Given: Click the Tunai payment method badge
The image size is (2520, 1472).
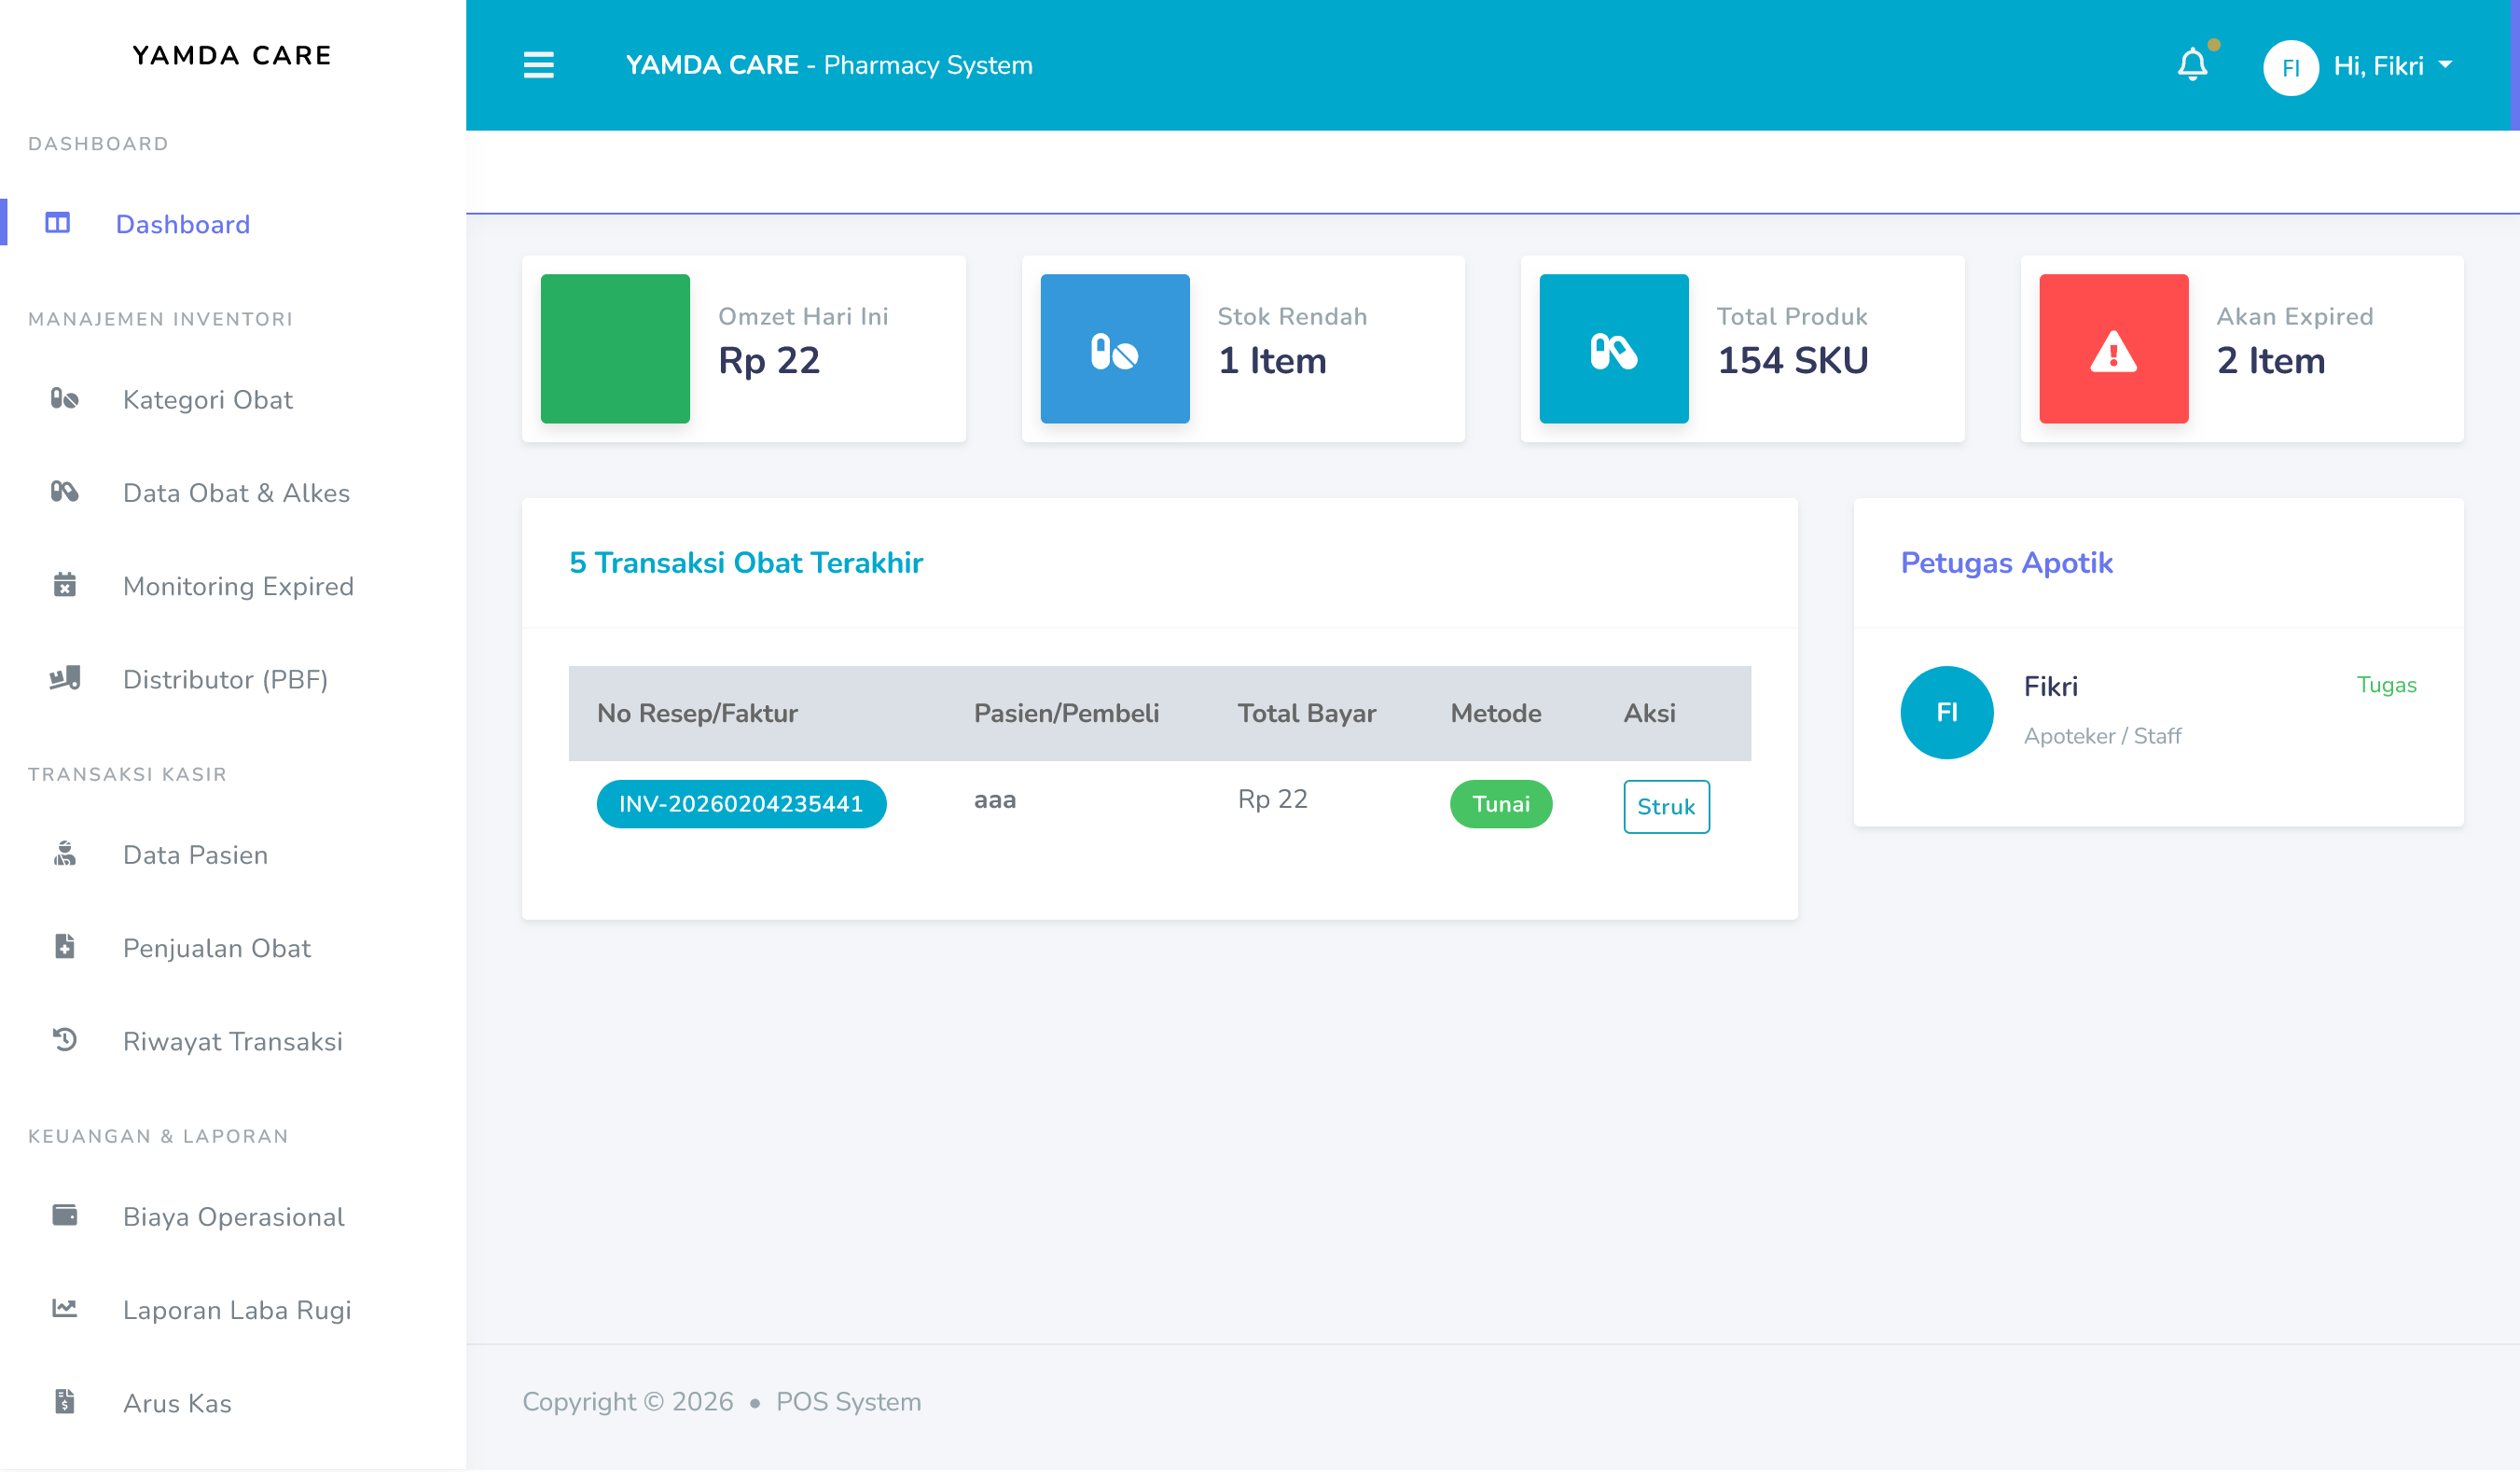Looking at the screenshot, I should coord(1500,804).
